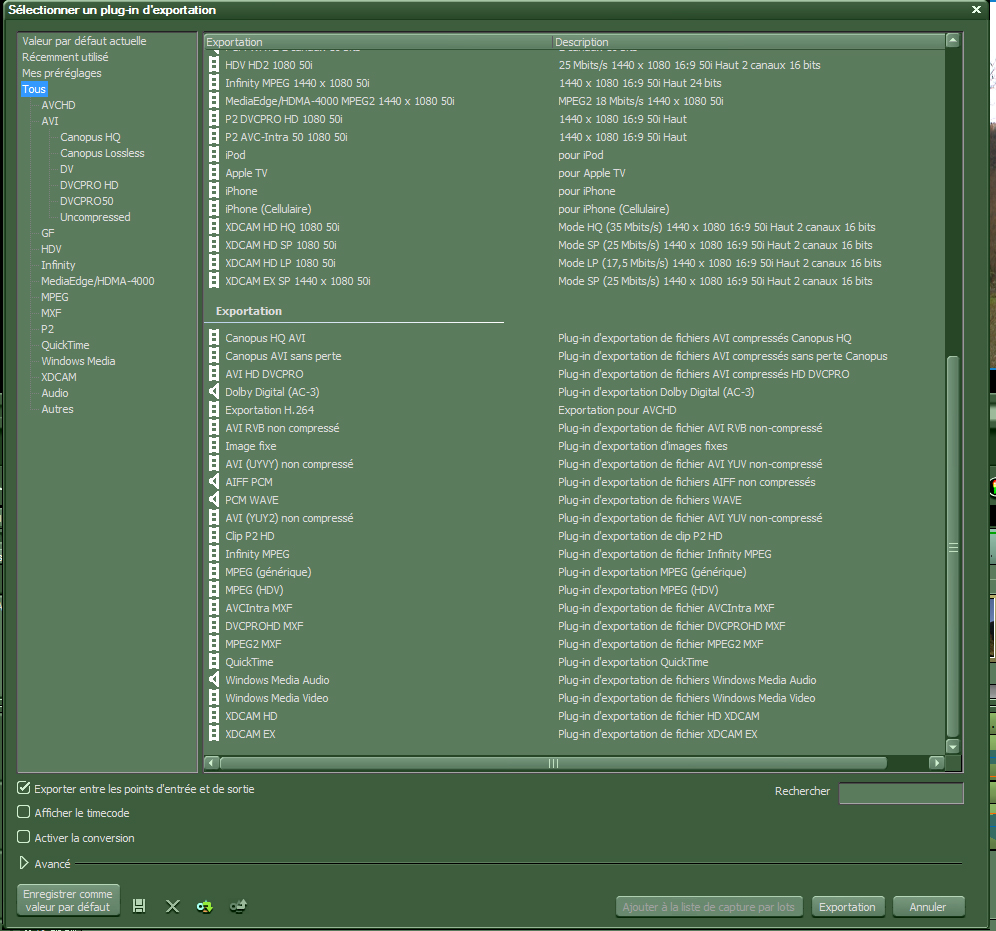Uncheck Exporter entre les points d'entrée et de sortie
Screen dimensions: 996x931
pyautogui.click(x=24, y=788)
